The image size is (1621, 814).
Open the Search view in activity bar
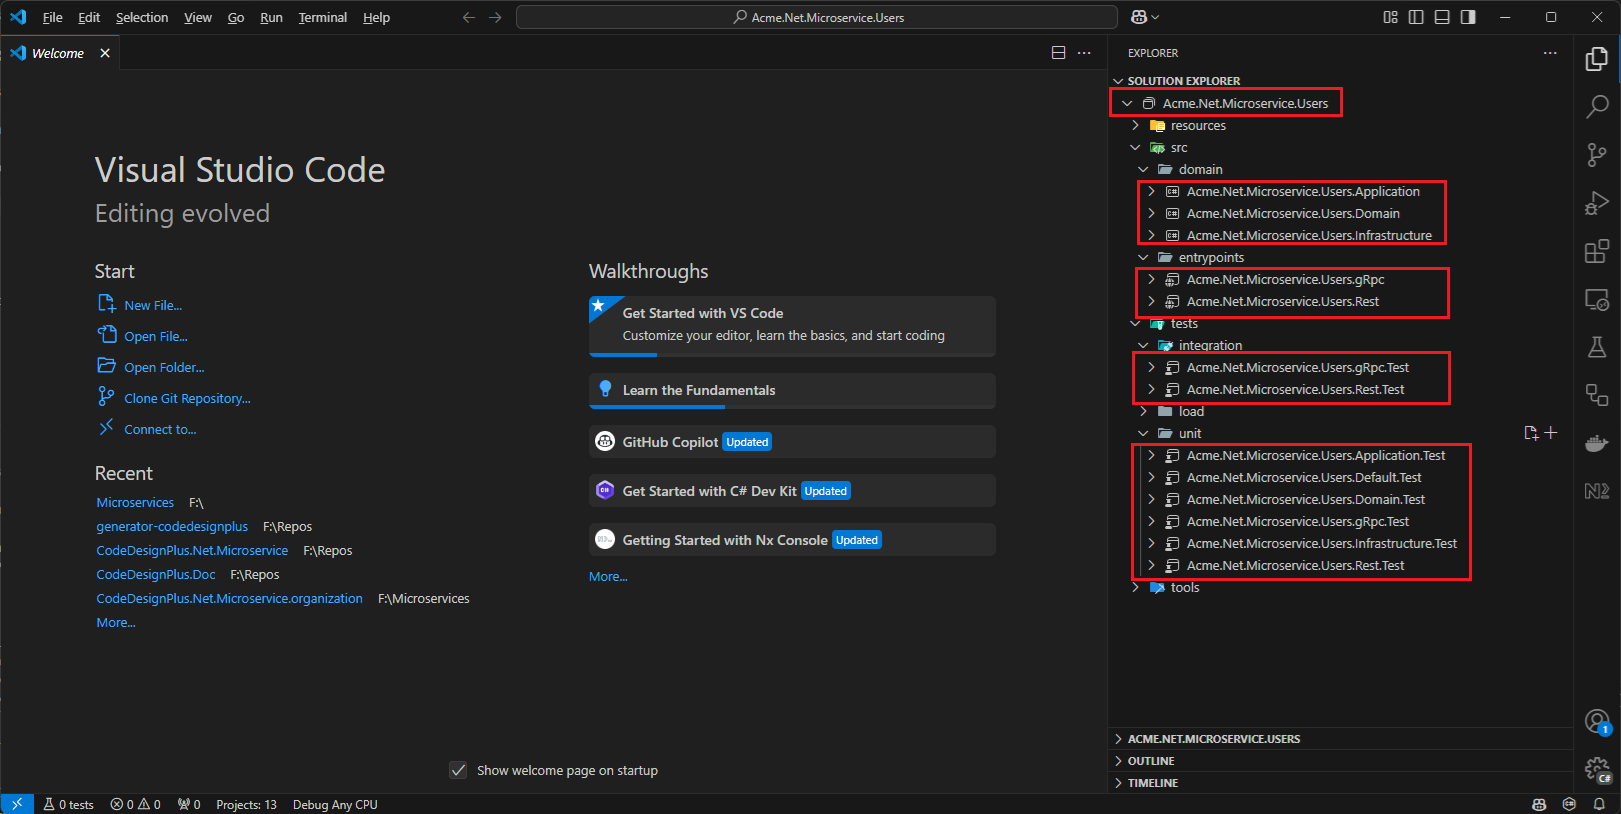point(1597,106)
